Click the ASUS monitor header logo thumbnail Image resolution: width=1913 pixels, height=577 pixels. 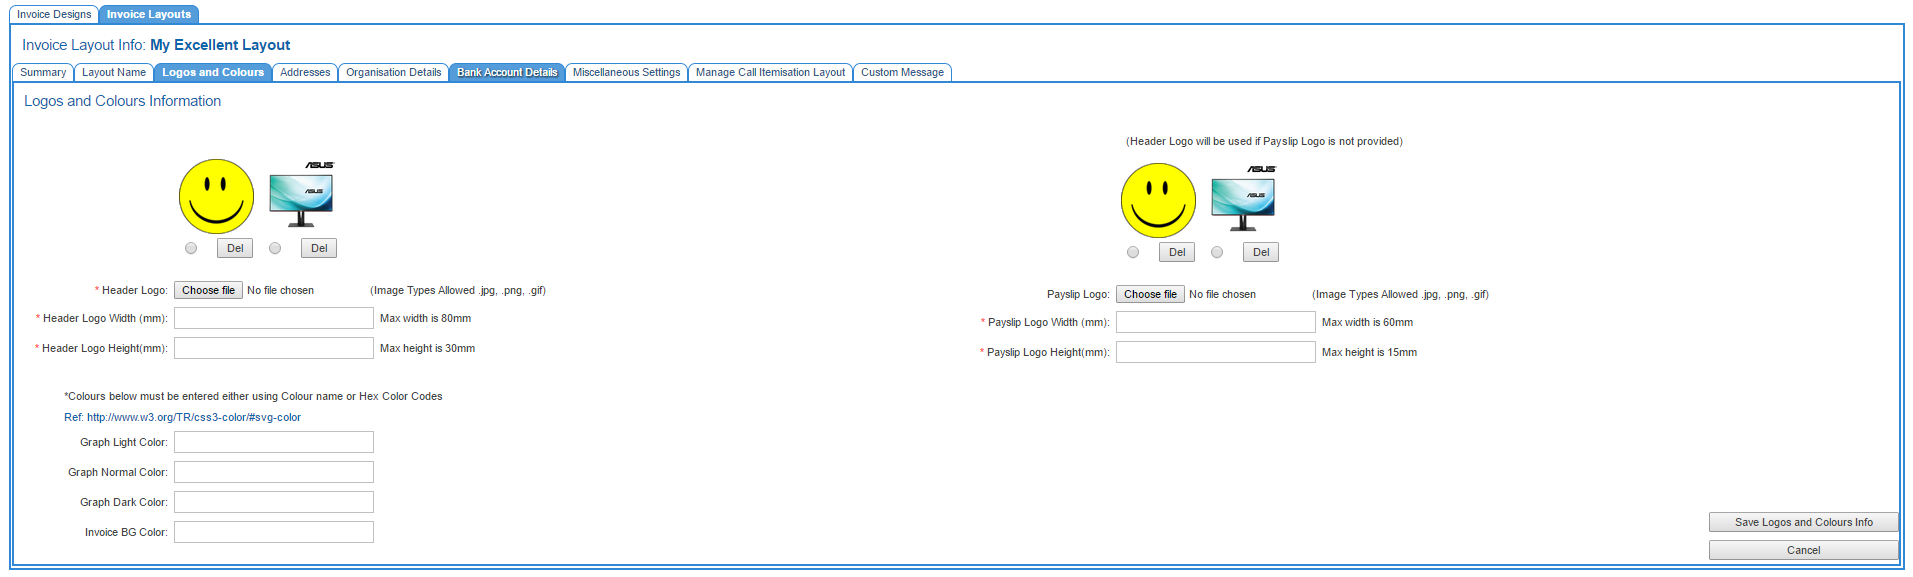[x=301, y=196]
